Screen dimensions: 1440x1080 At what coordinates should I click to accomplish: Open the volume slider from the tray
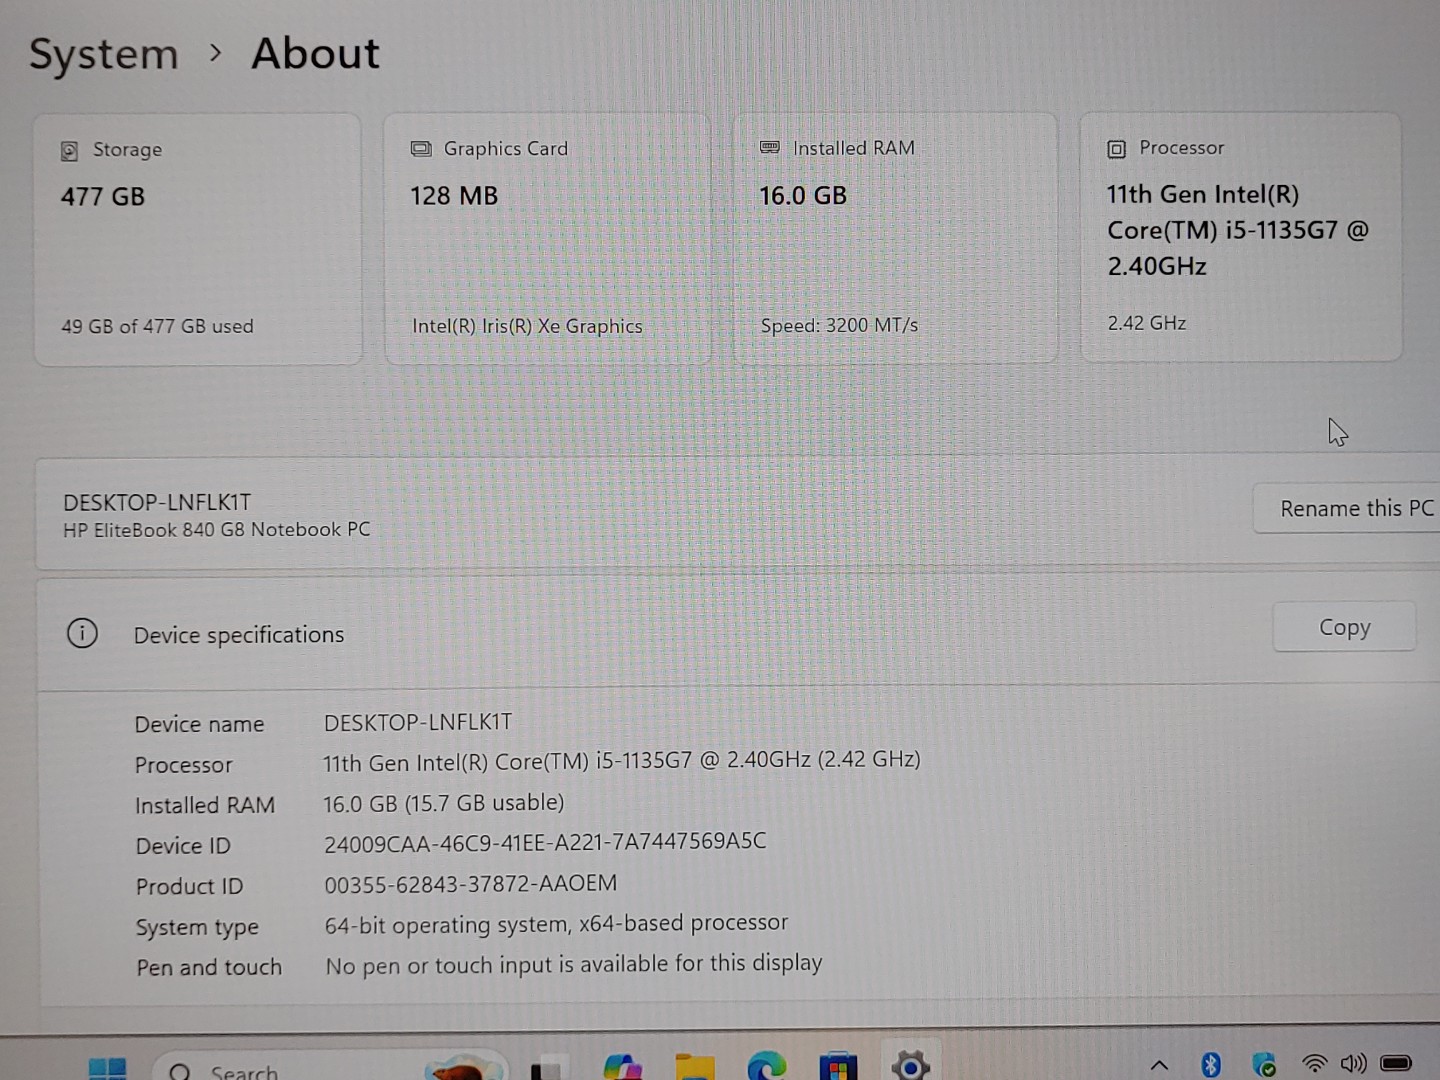point(1354,1063)
